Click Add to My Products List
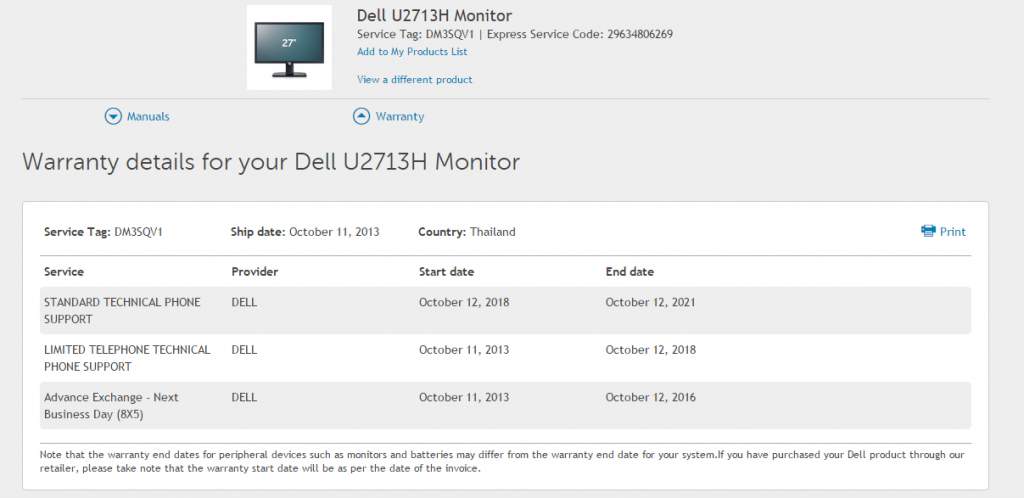 412,52
